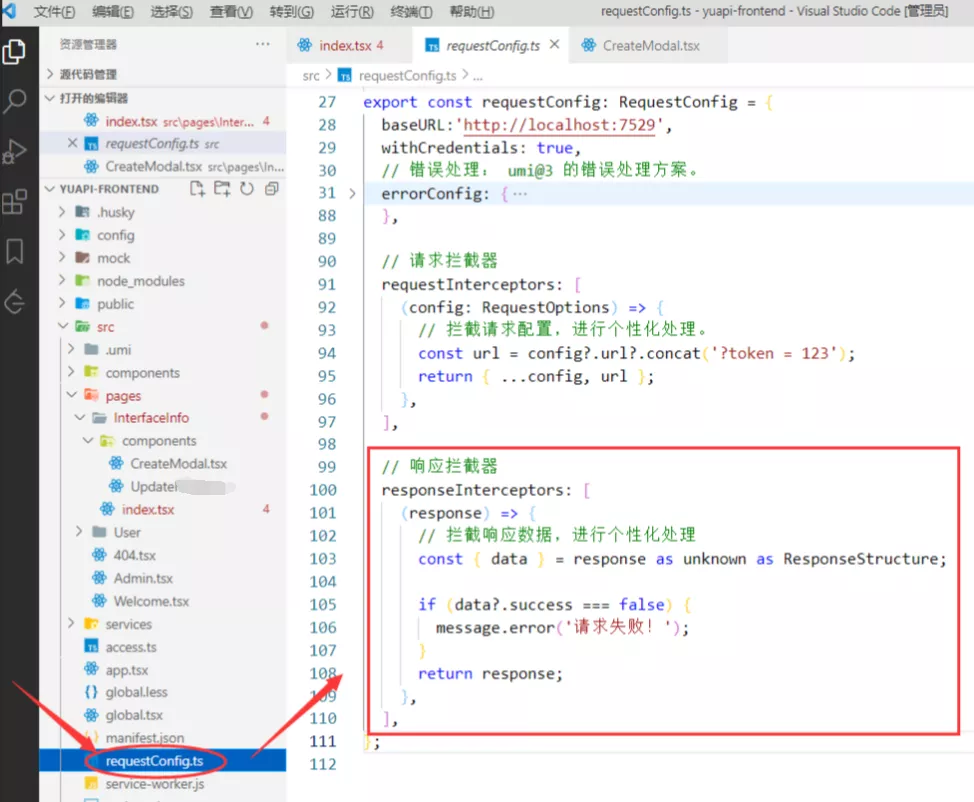Click the breadcrumb ellipsis symbol
974x802 pixels.
pyautogui.click(x=478, y=76)
